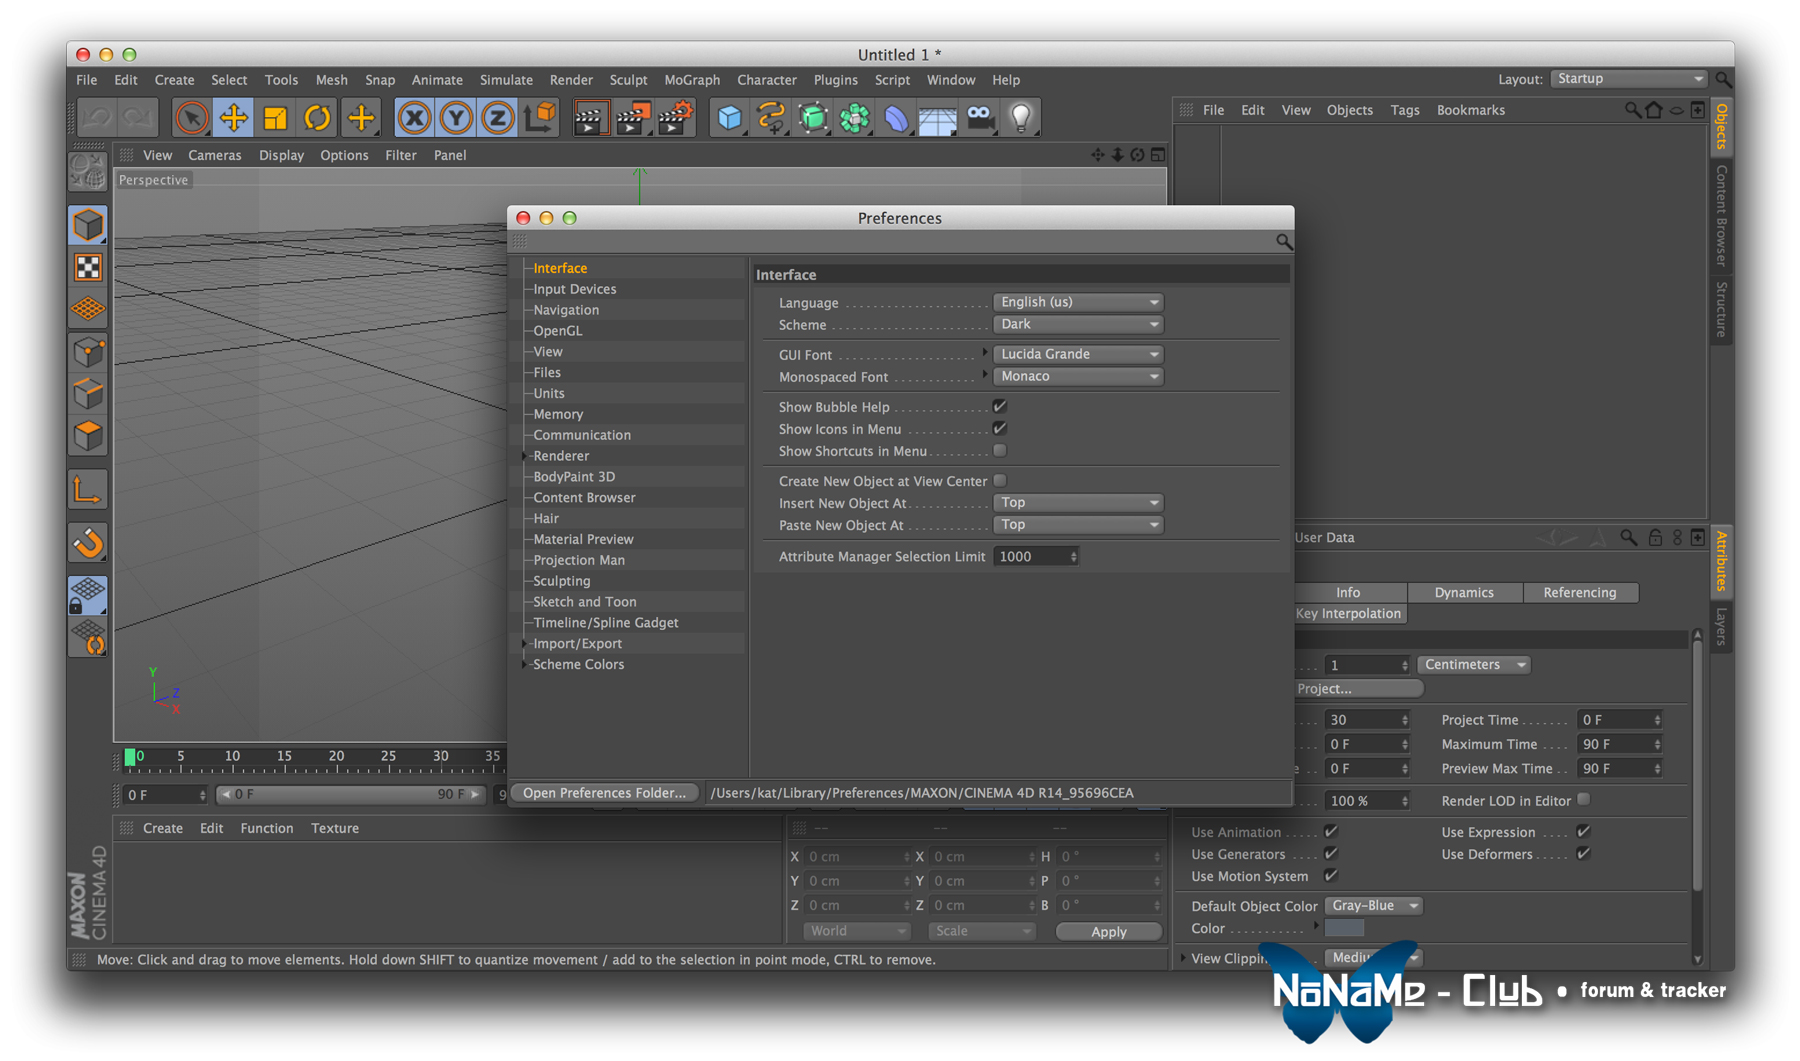Click the Maximum Time 90 F field
The height and width of the screenshot is (1061, 1800).
click(x=1619, y=744)
